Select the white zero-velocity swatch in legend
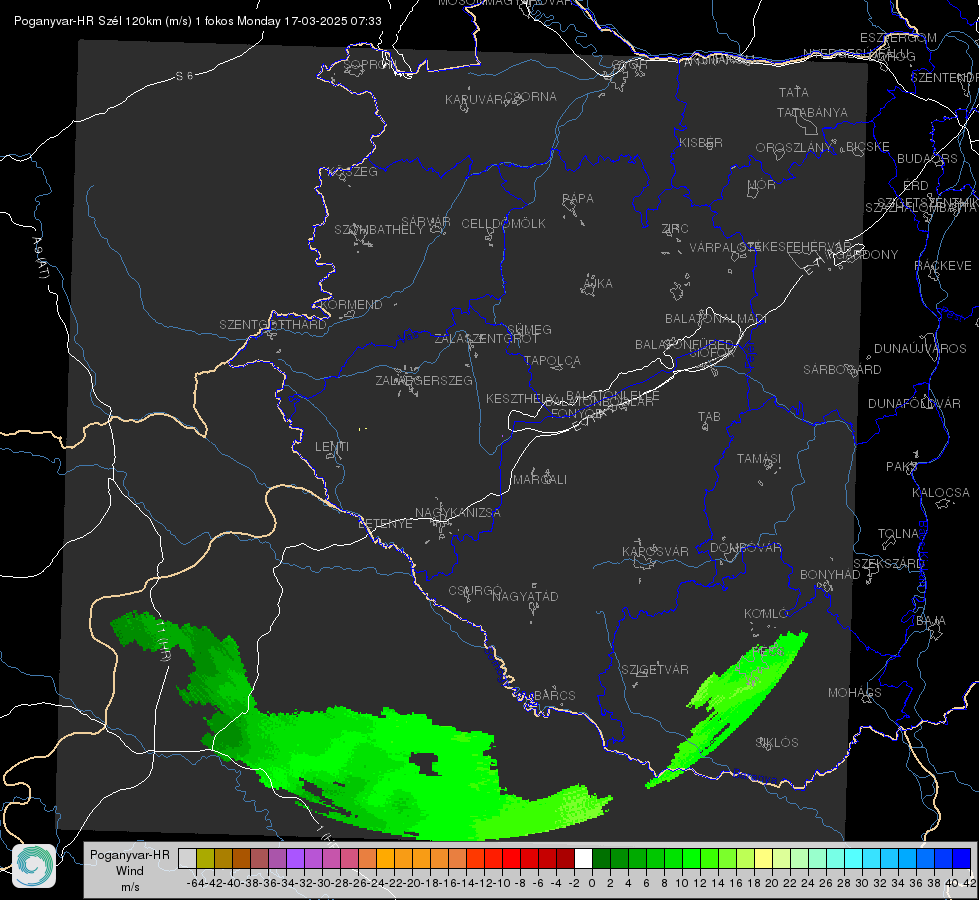Image resolution: width=979 pixels, height=900 pixels. (x=583, y=858)
